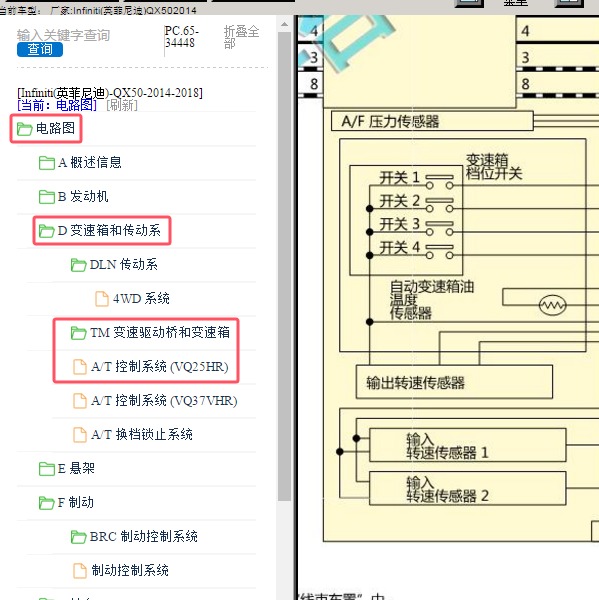
Task: Click 开关 2 in the gear switch block
Action: coord(400,201)
